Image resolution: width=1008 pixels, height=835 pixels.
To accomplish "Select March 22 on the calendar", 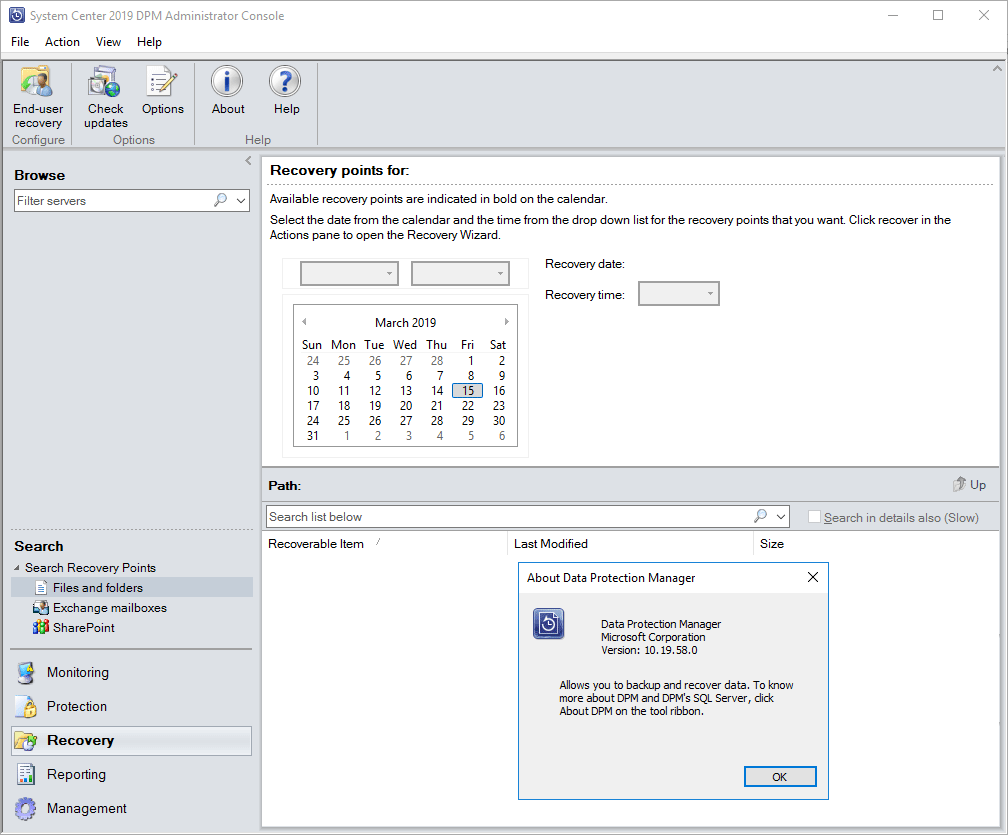I will pyautogui.click(x=467, y=406).
